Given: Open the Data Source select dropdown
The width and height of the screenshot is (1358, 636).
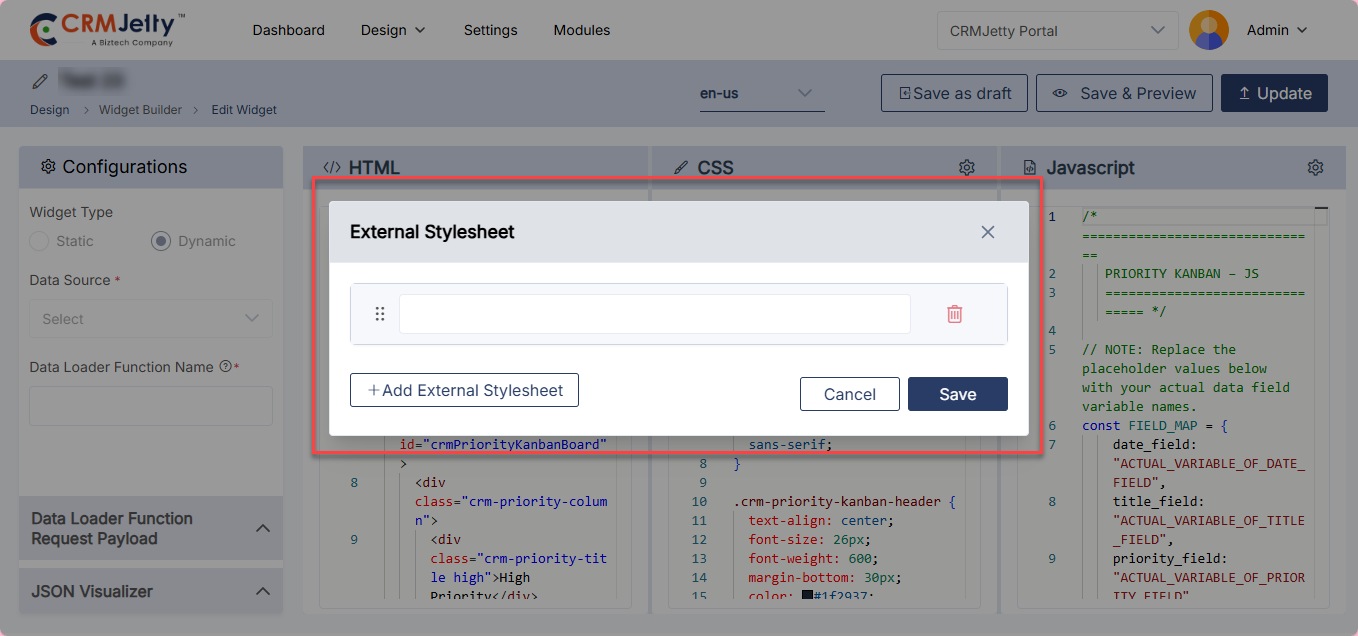Looking at the screenshot, I should click(151, 319).
